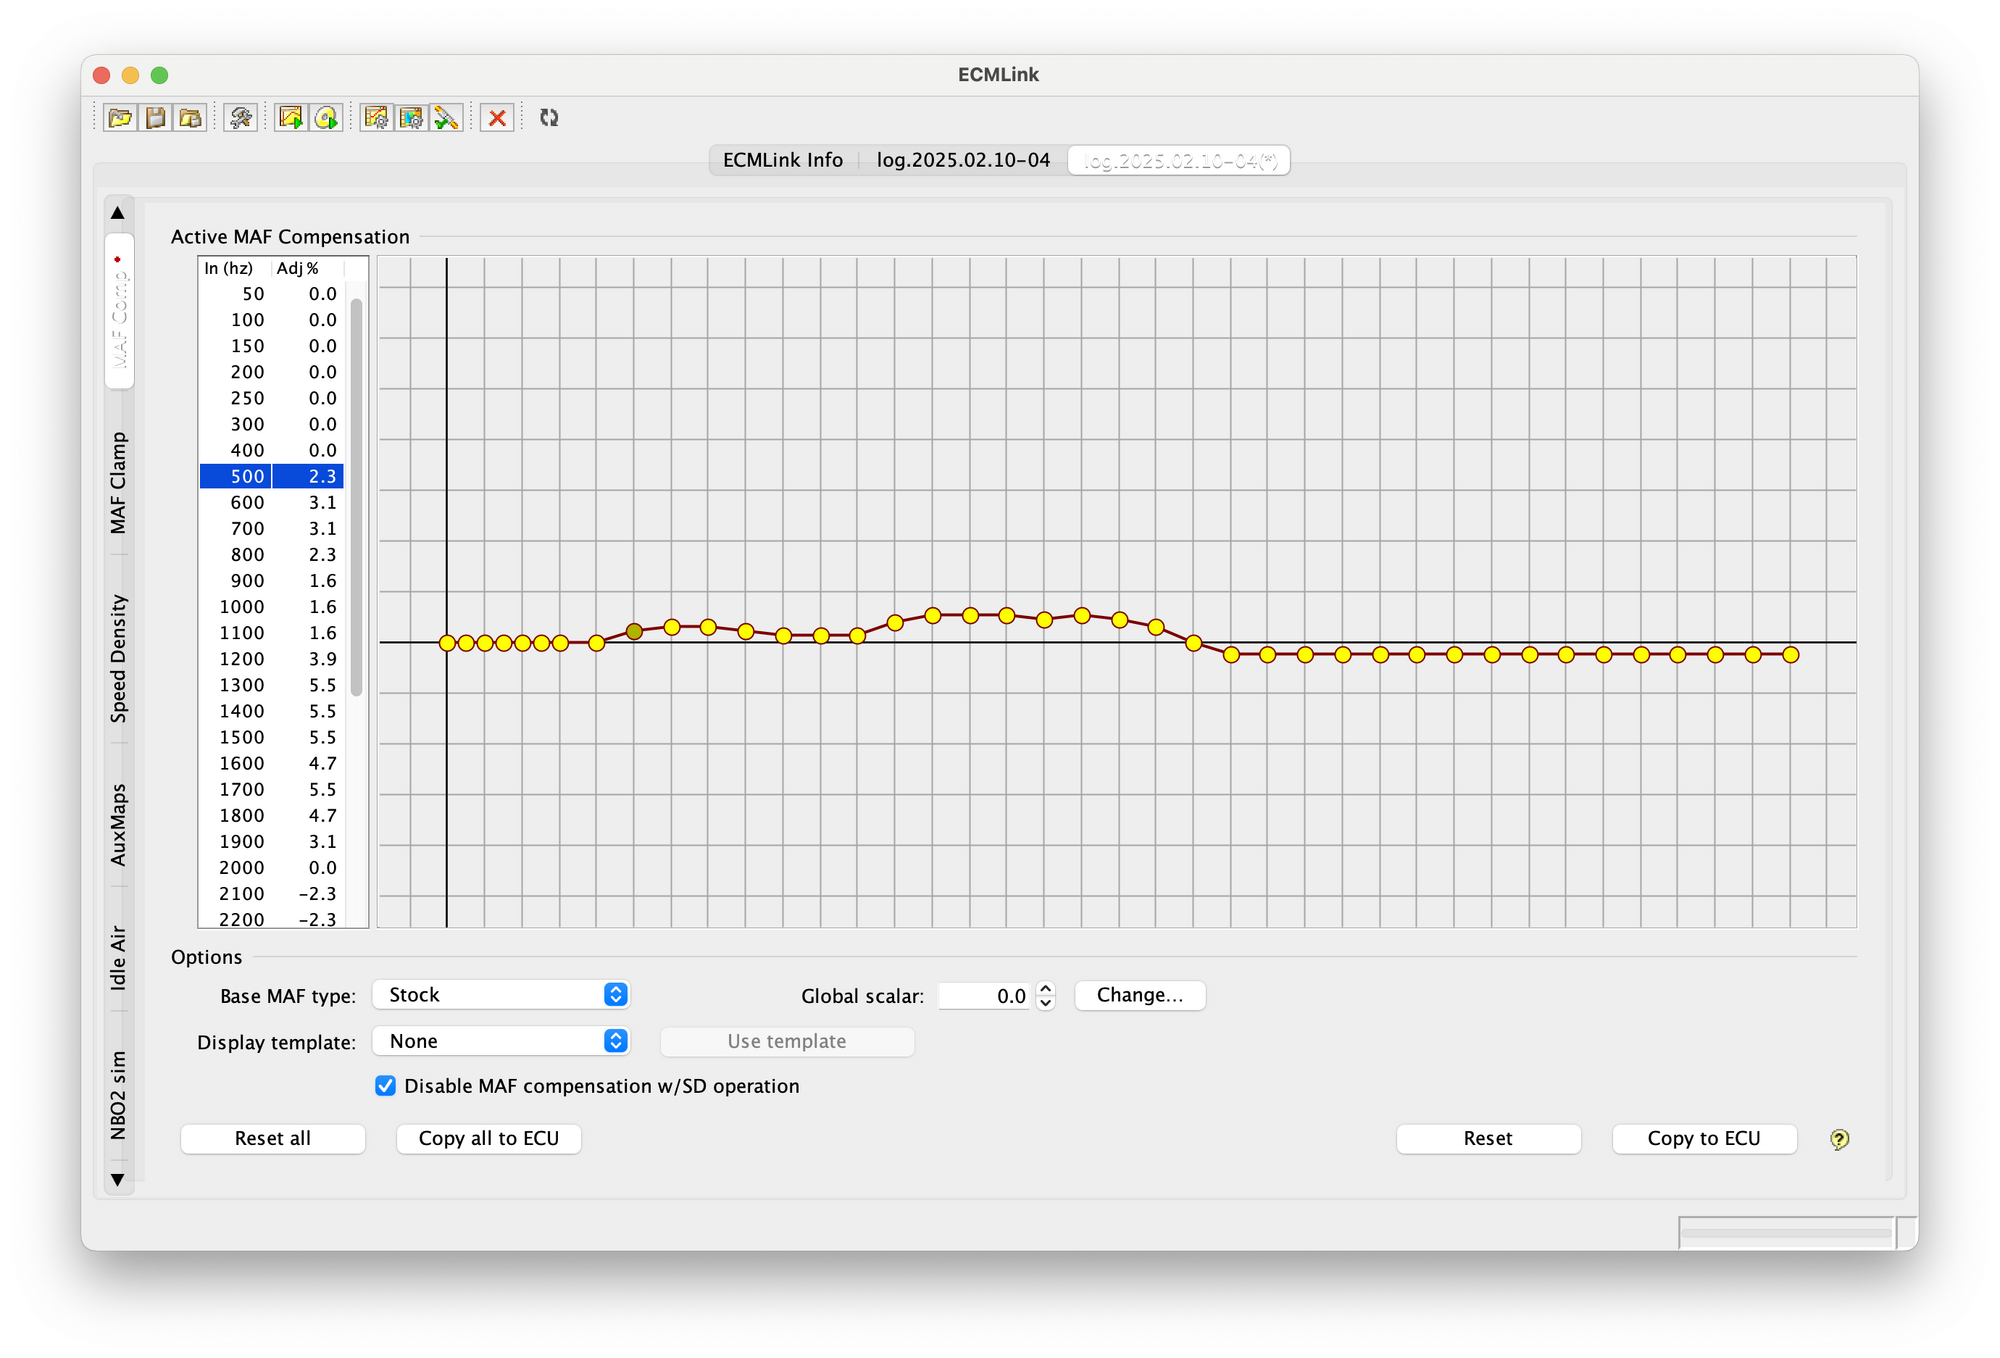Select the "600" Hz cell

(235, 503)
